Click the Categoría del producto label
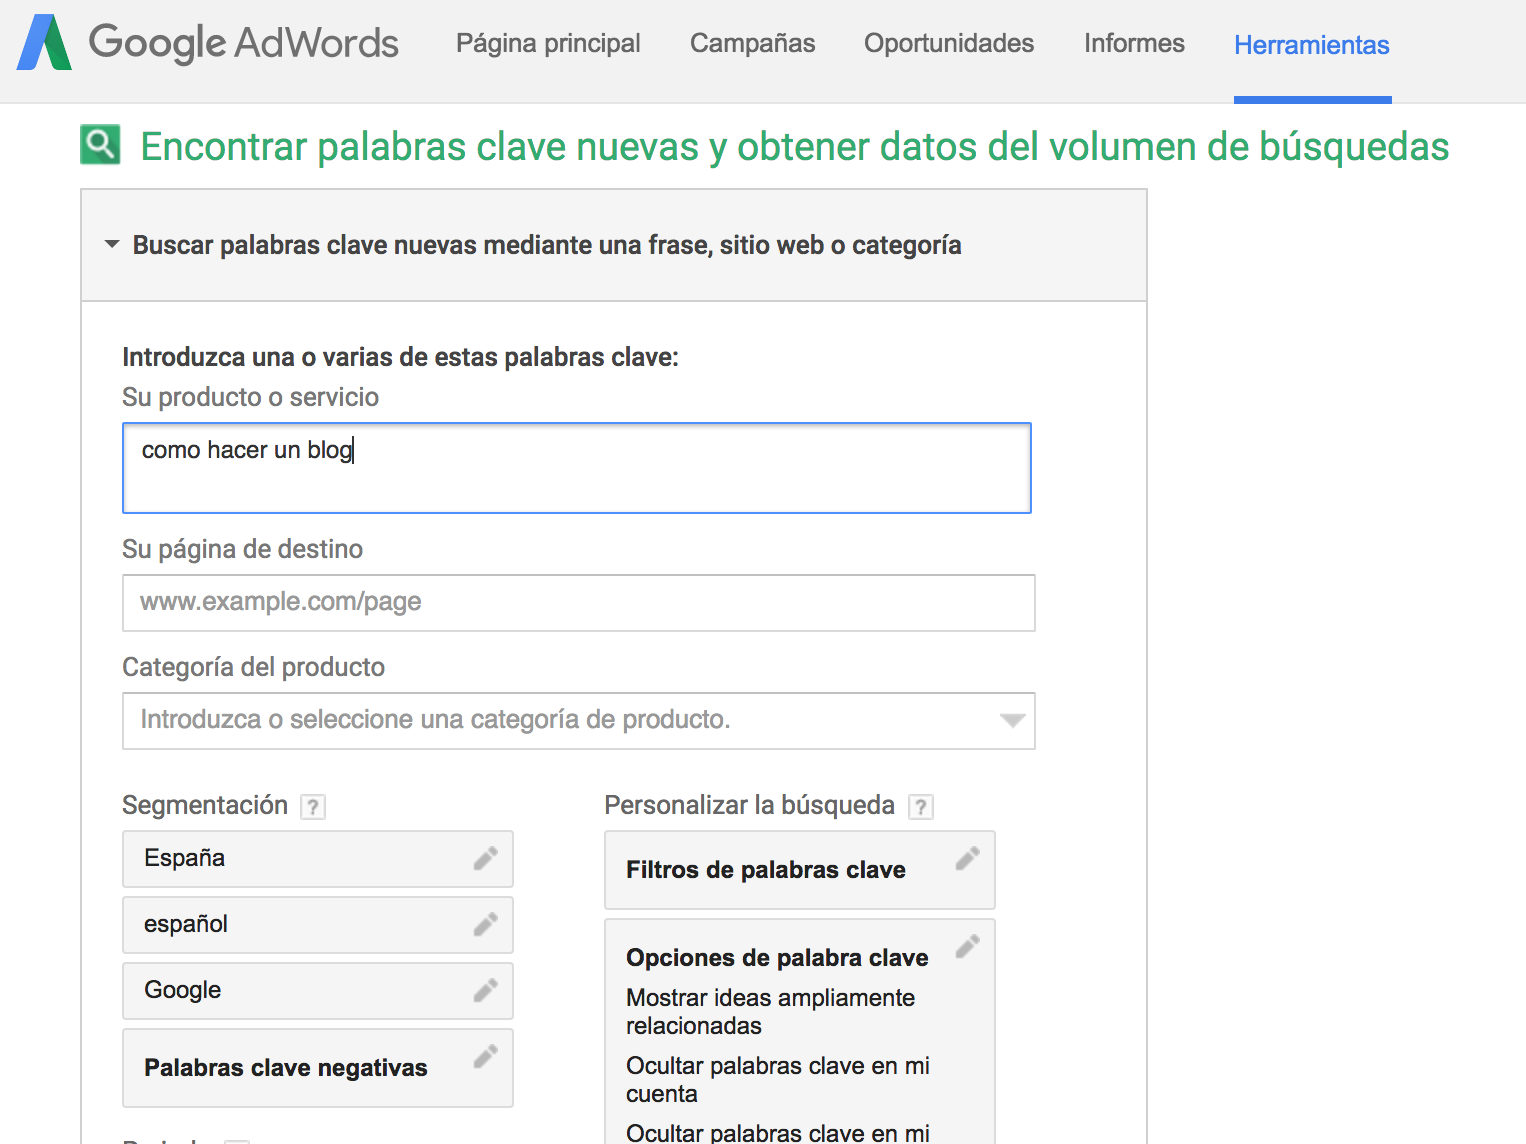The image size is (1526, 1144). pyautogui.click(x=253, y=667)
